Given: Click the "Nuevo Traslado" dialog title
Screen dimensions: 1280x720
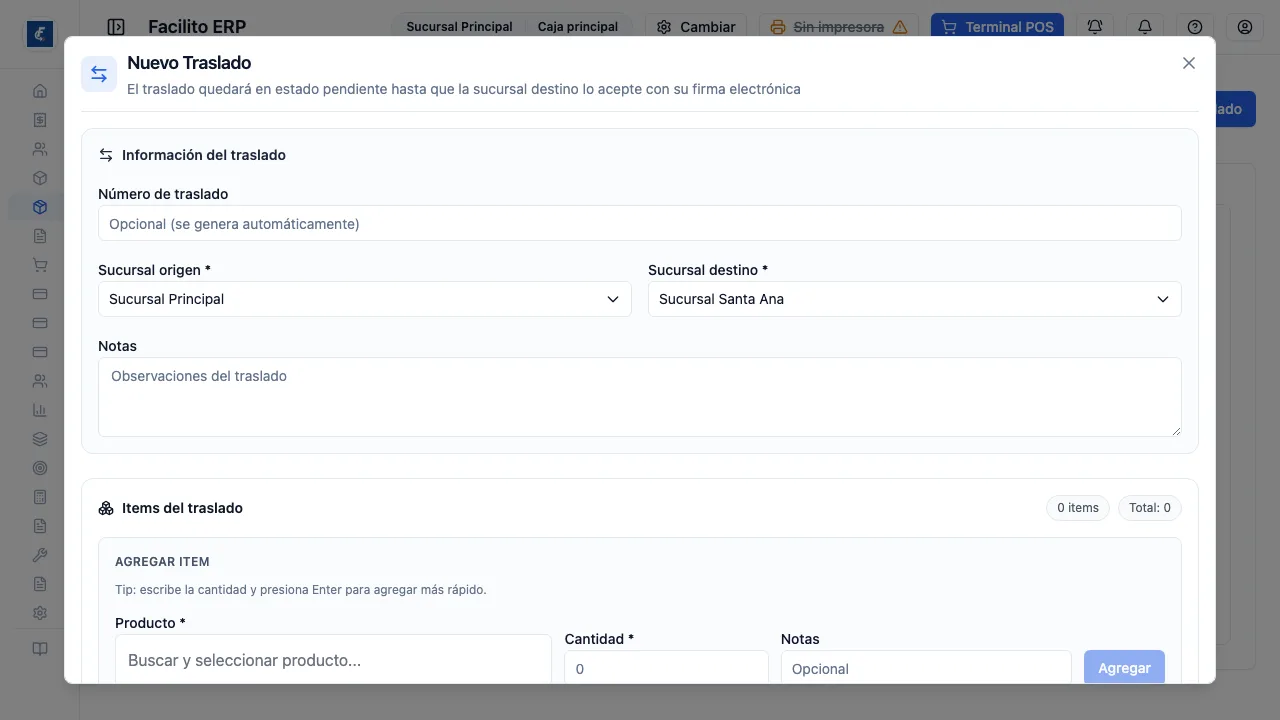Looking at the screenshot, I should point(189,63).
